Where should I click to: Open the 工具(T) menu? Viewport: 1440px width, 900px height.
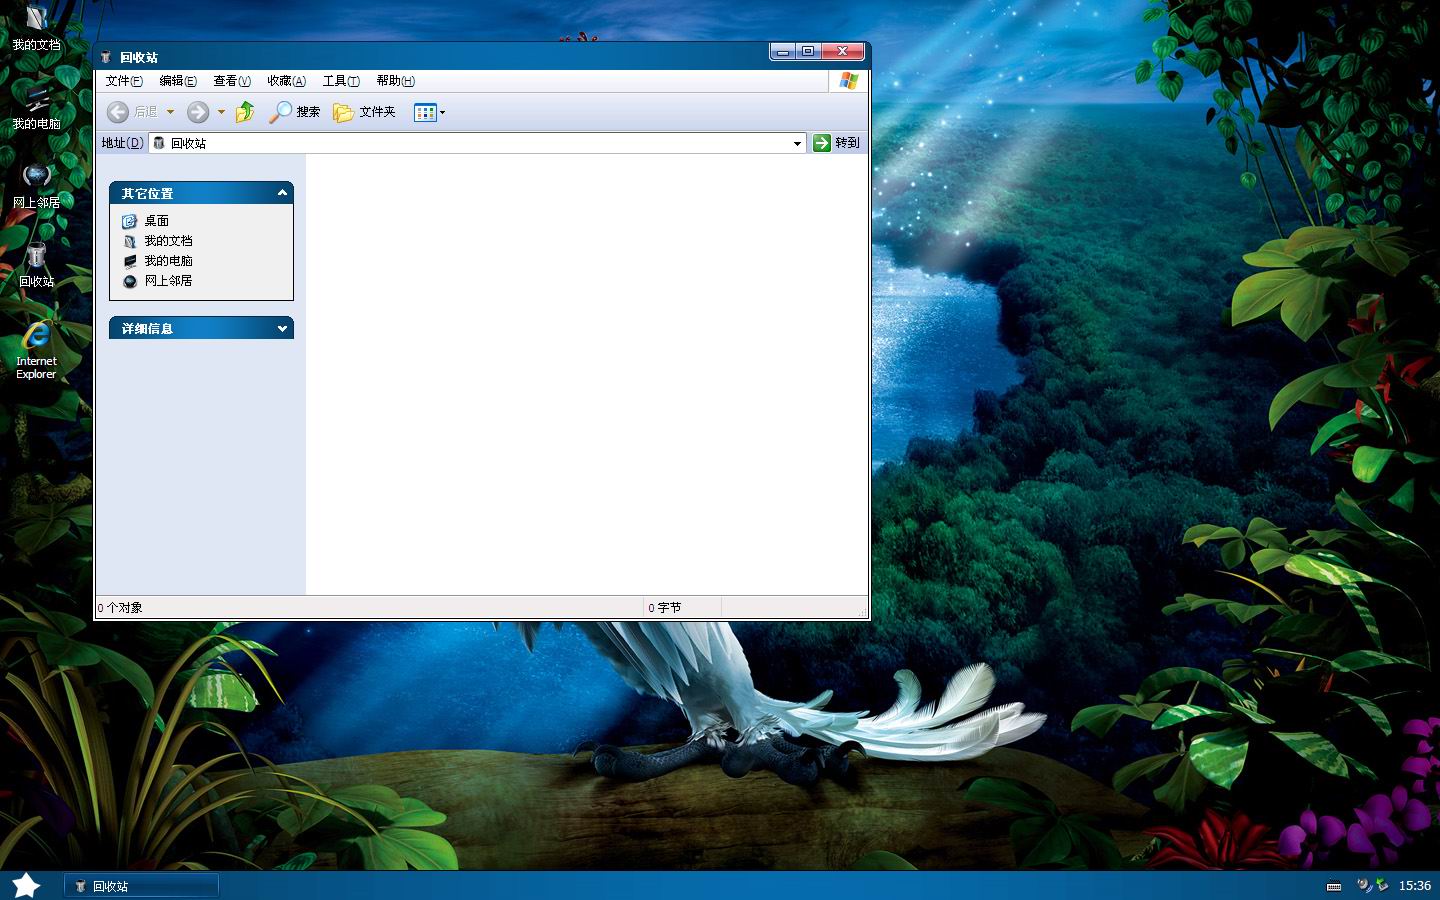(x=341, y=81)
